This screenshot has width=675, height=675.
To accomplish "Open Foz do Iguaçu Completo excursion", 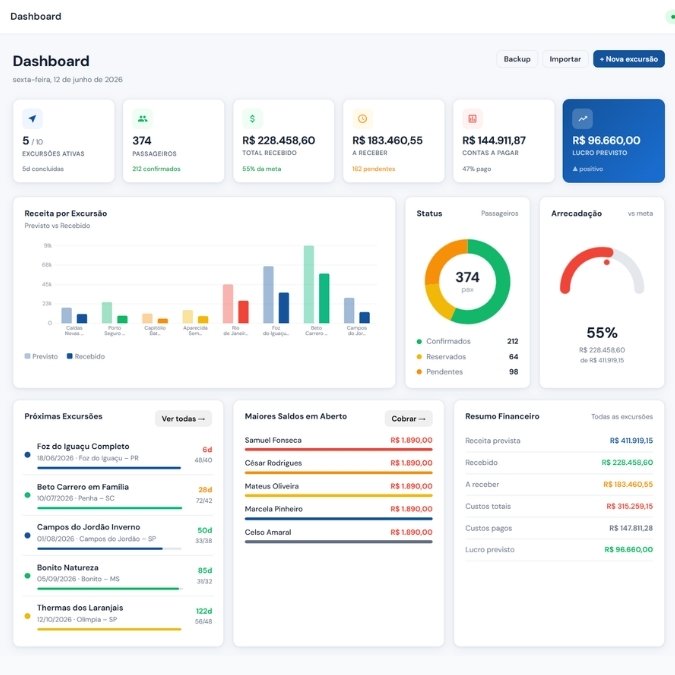I will click(118, 455).
